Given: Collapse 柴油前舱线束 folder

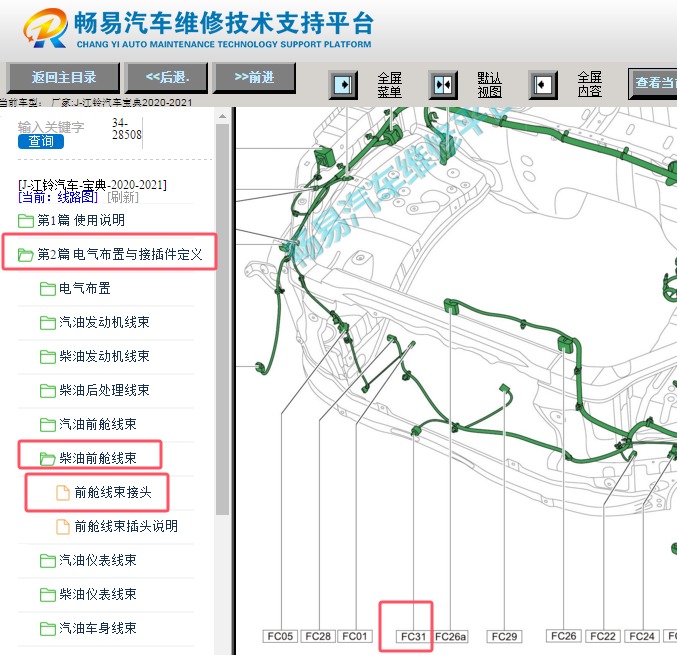Looking at the screenshot, I should [x=98, y=458].
